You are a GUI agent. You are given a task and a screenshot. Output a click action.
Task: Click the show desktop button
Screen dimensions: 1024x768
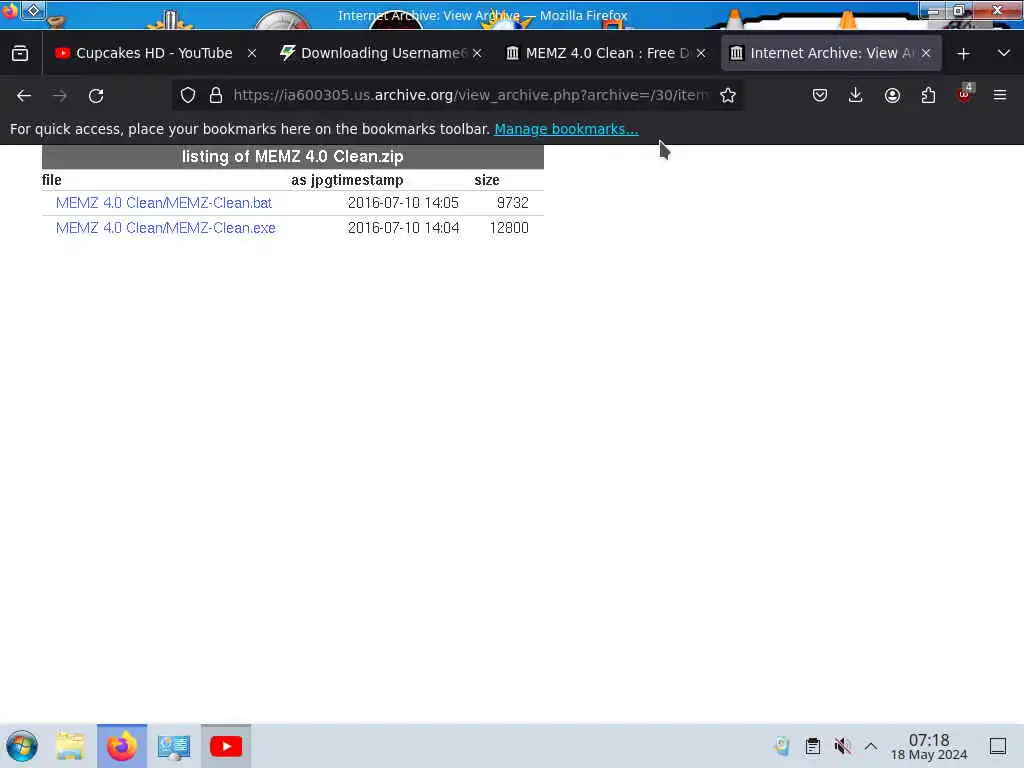click(998, 746)
